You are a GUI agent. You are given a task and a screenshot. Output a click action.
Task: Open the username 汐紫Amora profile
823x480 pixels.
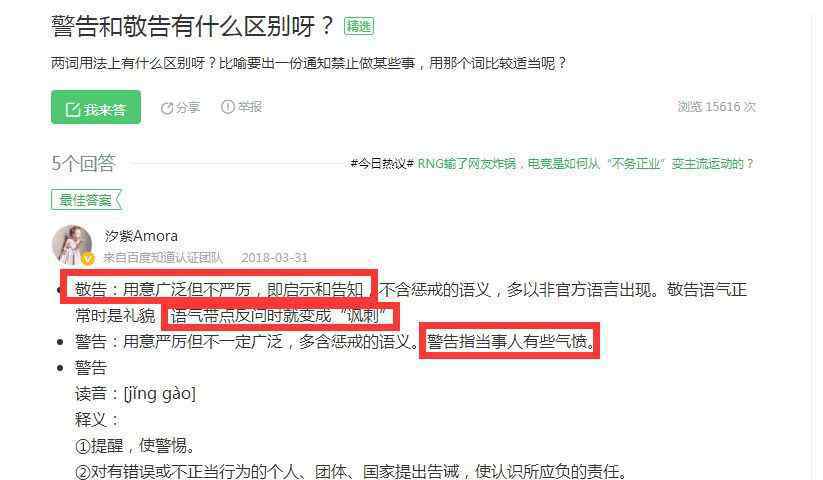(x=141, y=236)
